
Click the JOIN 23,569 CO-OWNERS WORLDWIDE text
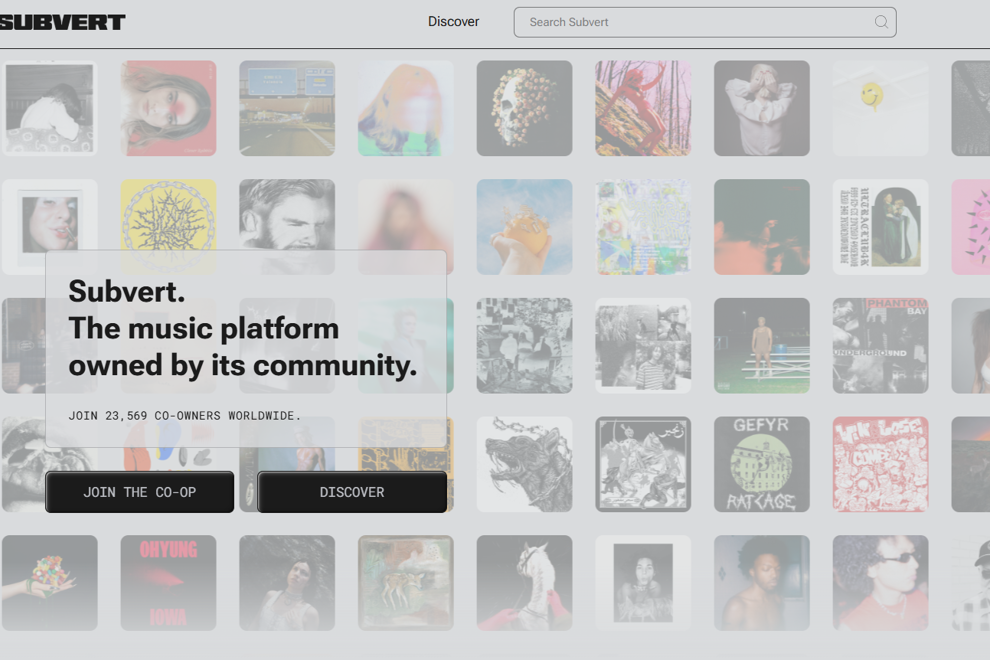tap(184, 416)
